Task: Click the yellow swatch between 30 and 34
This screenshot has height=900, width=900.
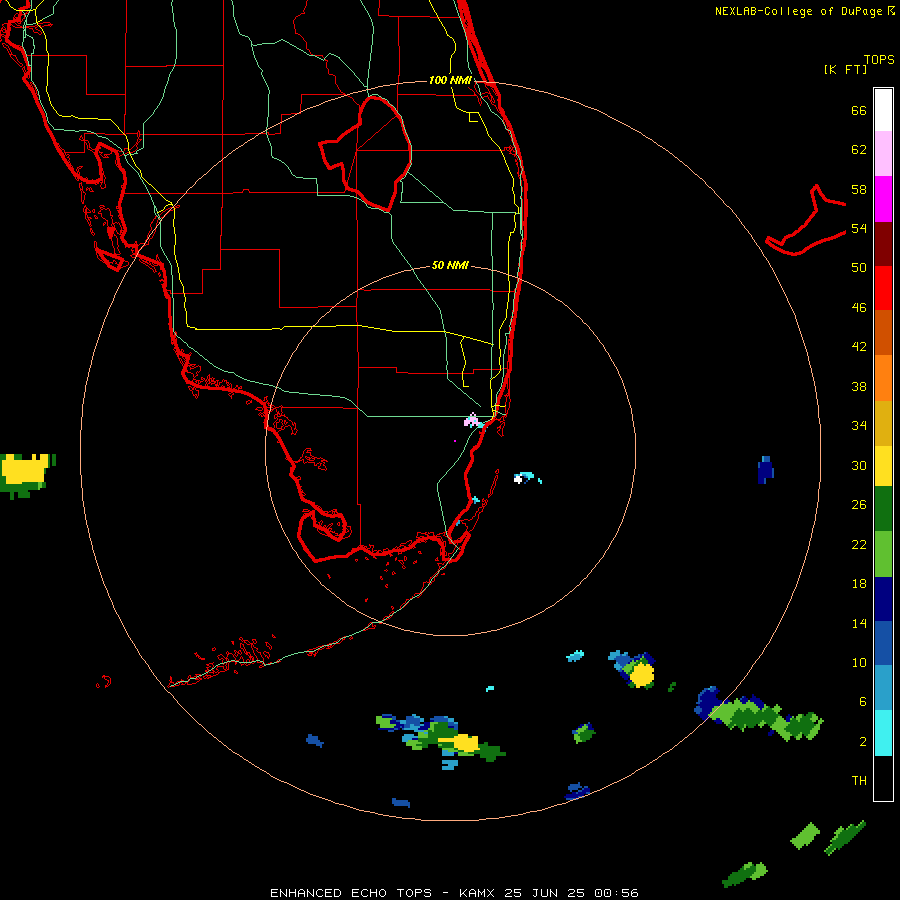Action: [x=883, y=466]
